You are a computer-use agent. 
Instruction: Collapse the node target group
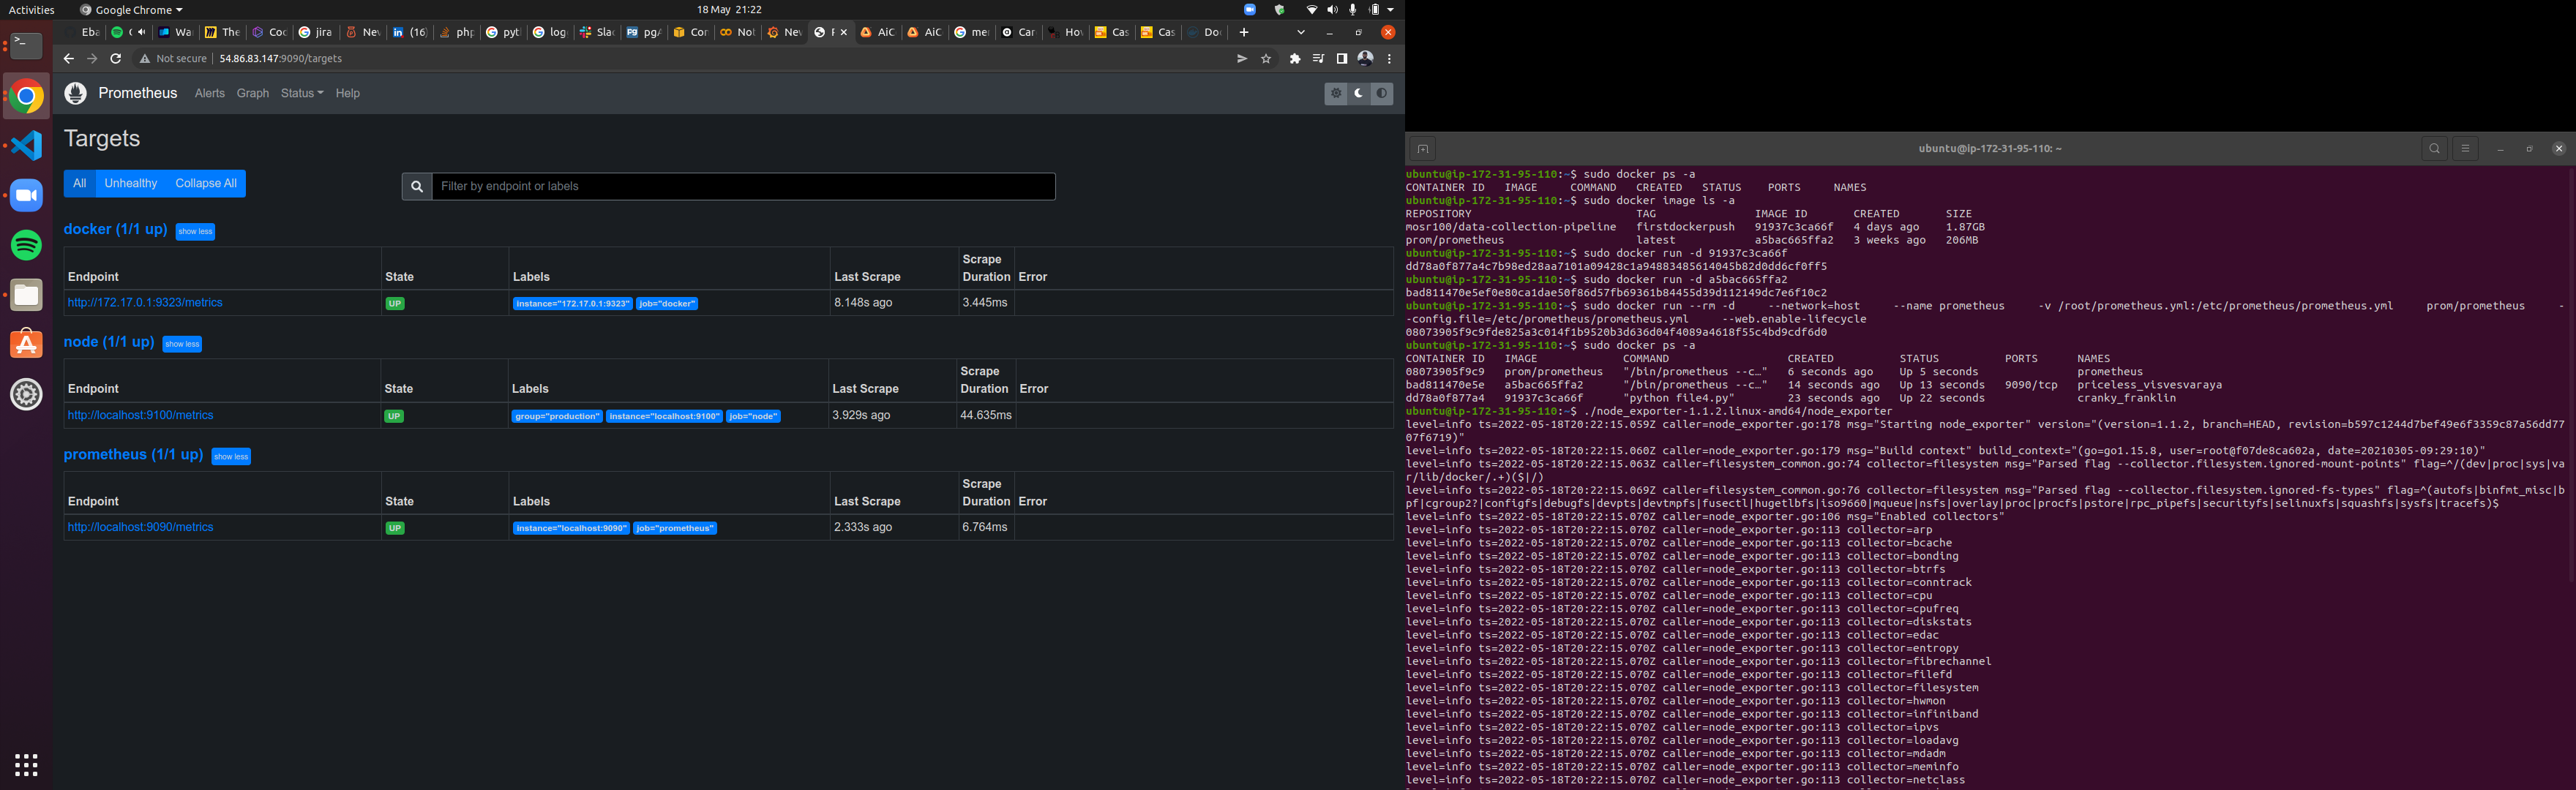tap(181, 344)
